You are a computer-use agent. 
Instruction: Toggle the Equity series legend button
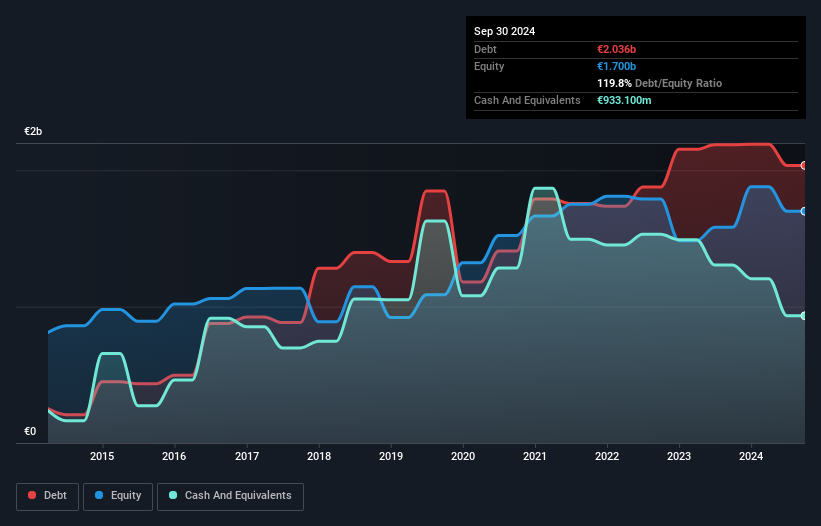(118, 496)
